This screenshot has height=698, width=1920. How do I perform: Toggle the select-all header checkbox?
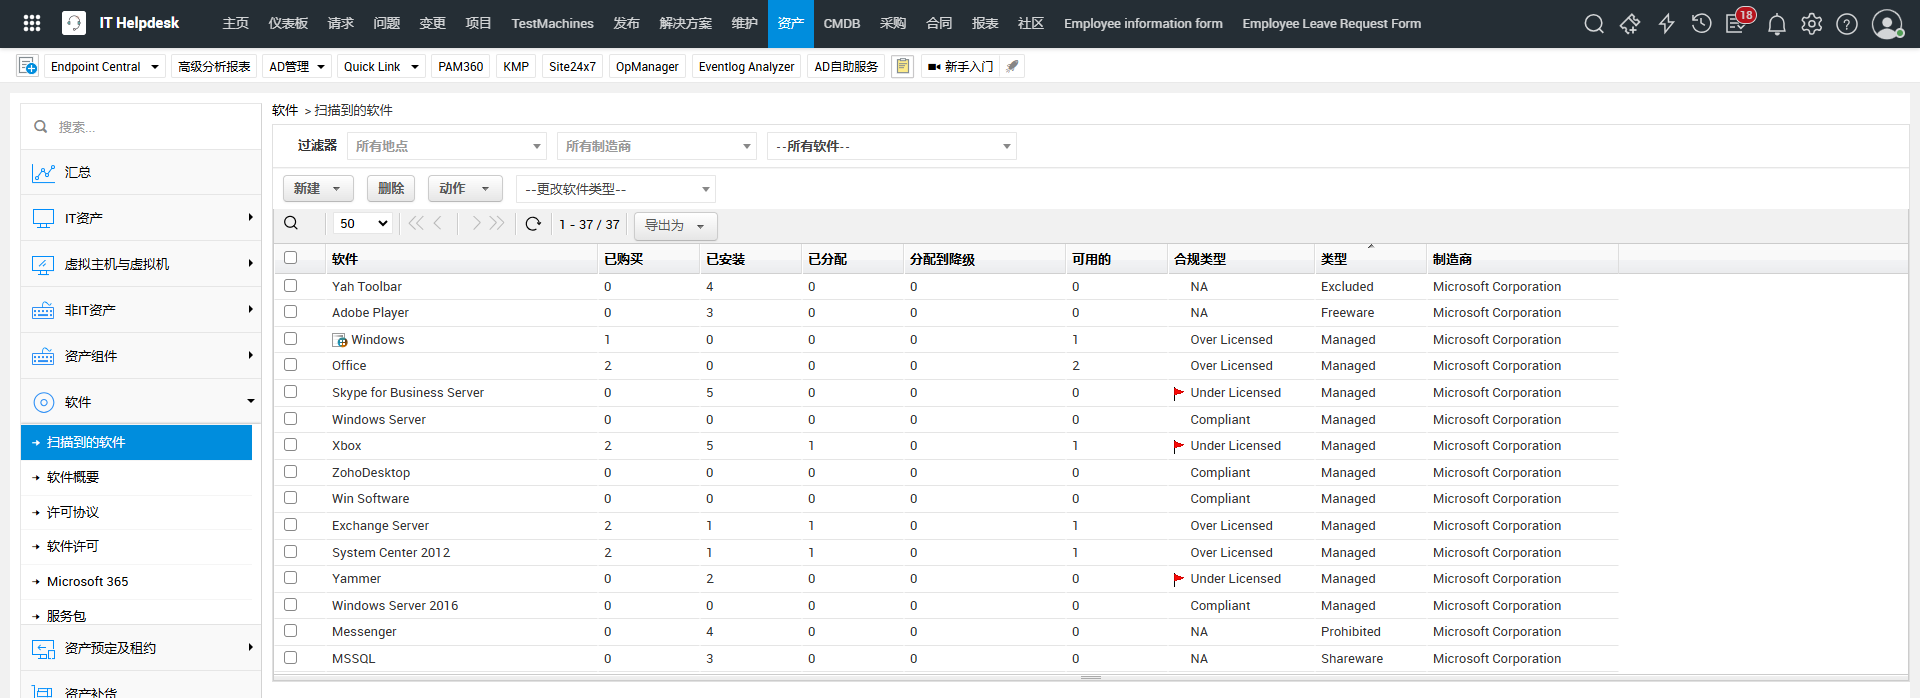[291, 258]
